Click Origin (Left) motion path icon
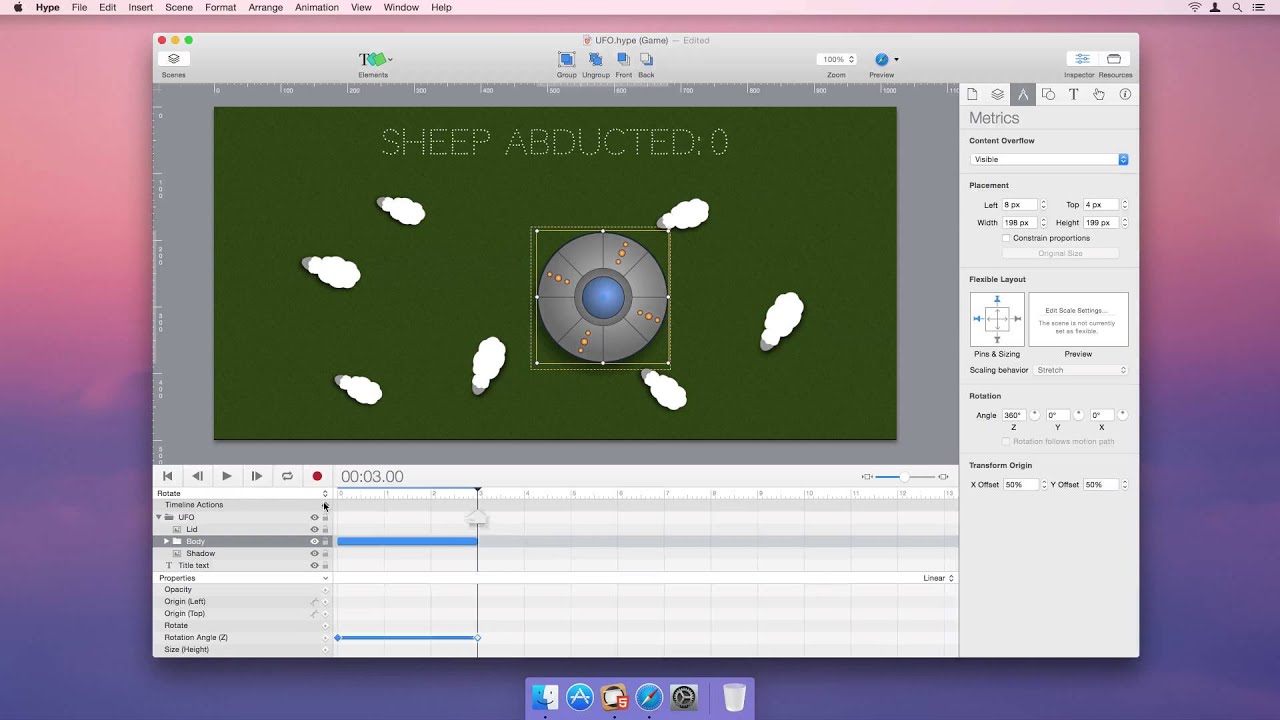The width and height of the screenshot is (1280, 720). (314, 602)
